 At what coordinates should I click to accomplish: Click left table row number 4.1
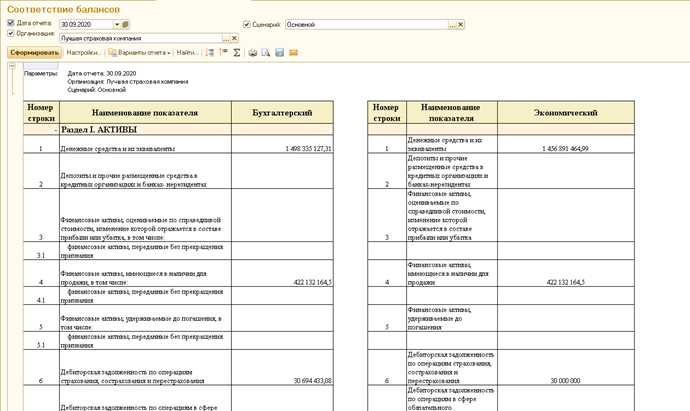41,301
